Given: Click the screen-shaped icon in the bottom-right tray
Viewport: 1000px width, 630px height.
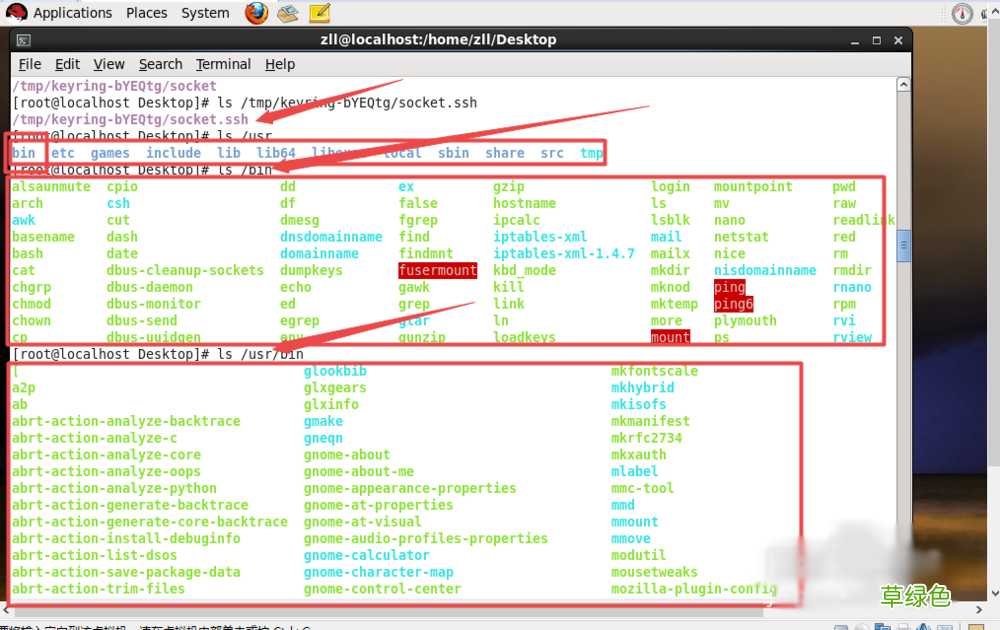Looking at the screenshot, I should pyautogui.click(x=945, y=626).
